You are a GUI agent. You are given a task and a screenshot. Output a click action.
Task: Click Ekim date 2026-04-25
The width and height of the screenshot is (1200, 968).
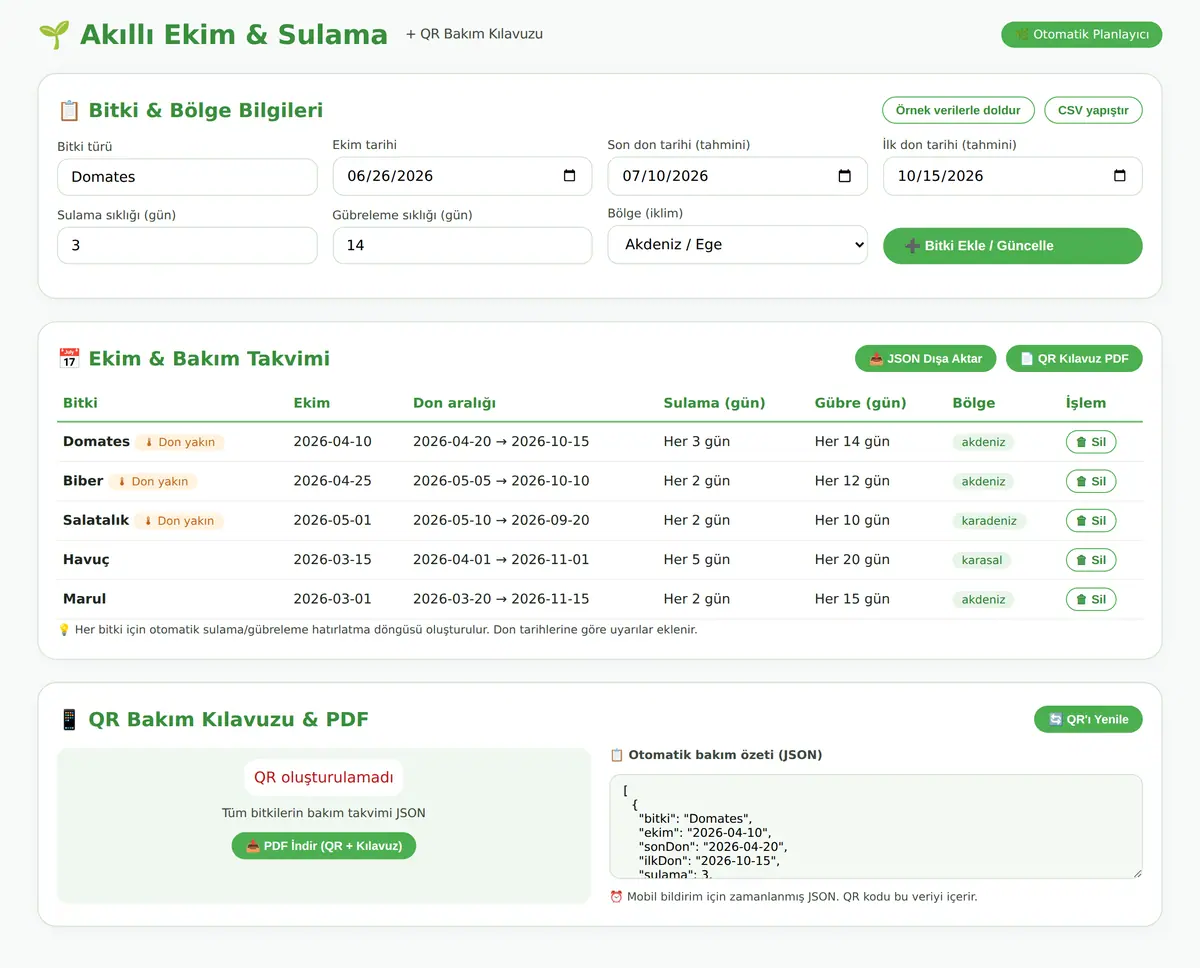tap(332, 481)
